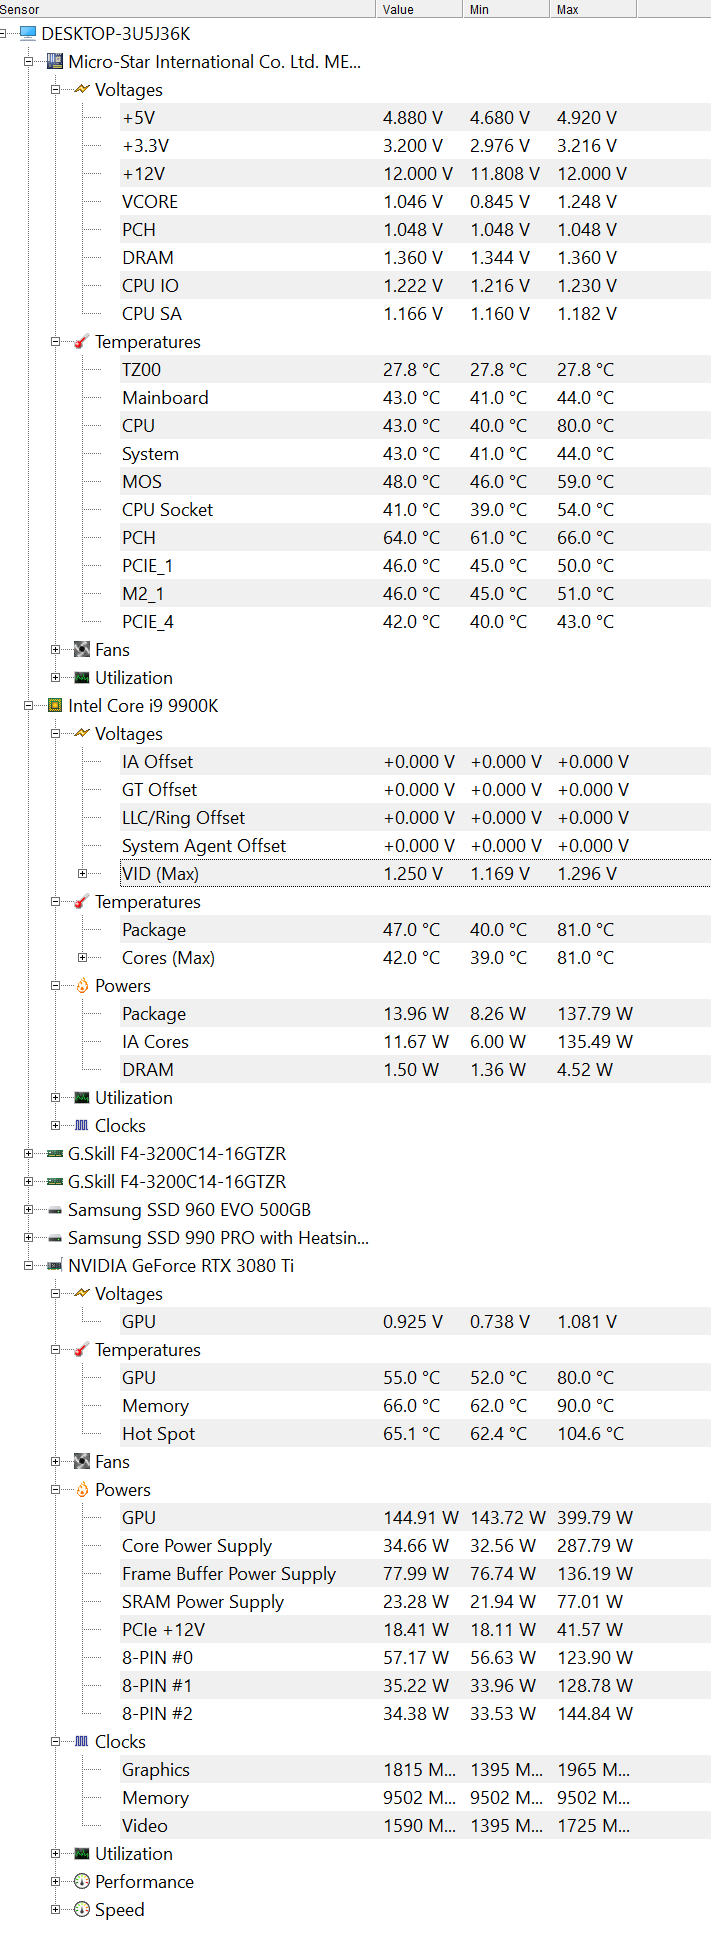Screen dimensions: 711x1942
Task: Collapse the motherboard Voltages section
Action: (x=56, y=89)
